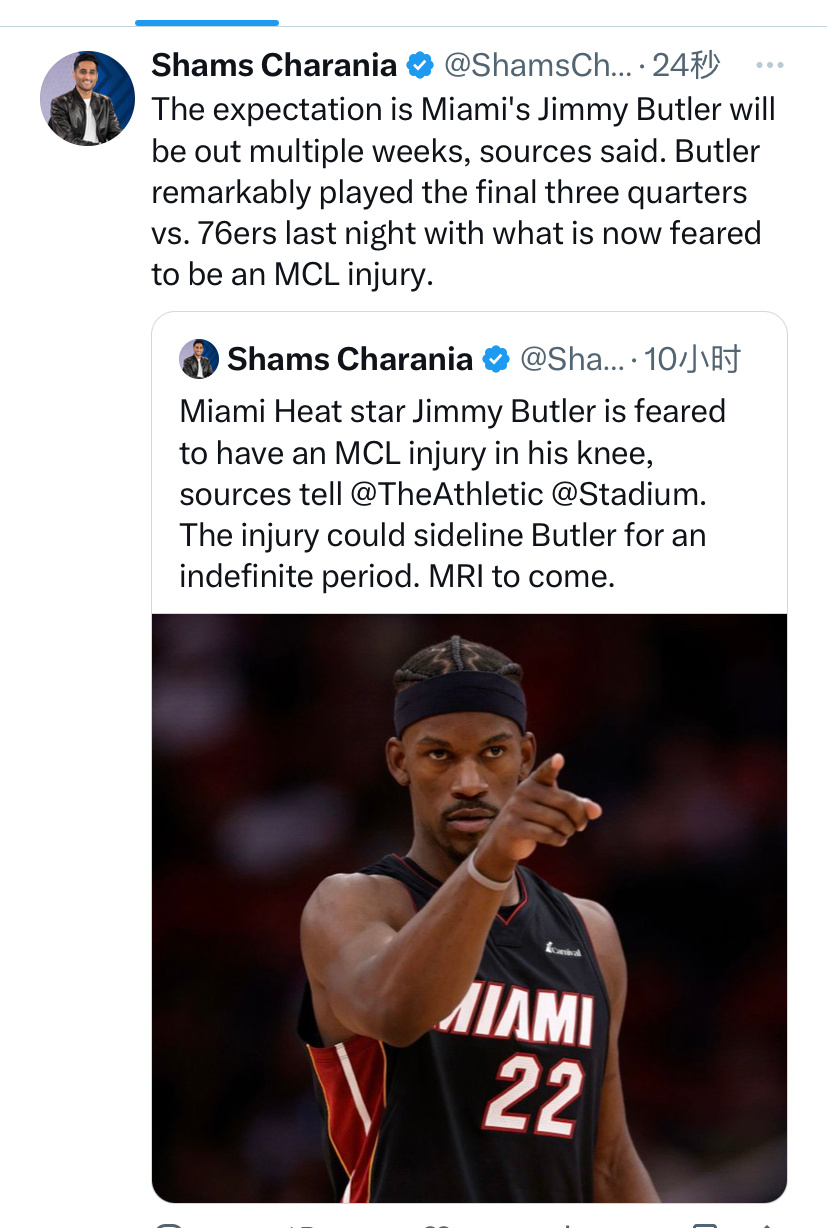Tap the truncated @Sha... handle in the quoted tweet
Screen dimensions: 827x1228
(x=572, y=359)
